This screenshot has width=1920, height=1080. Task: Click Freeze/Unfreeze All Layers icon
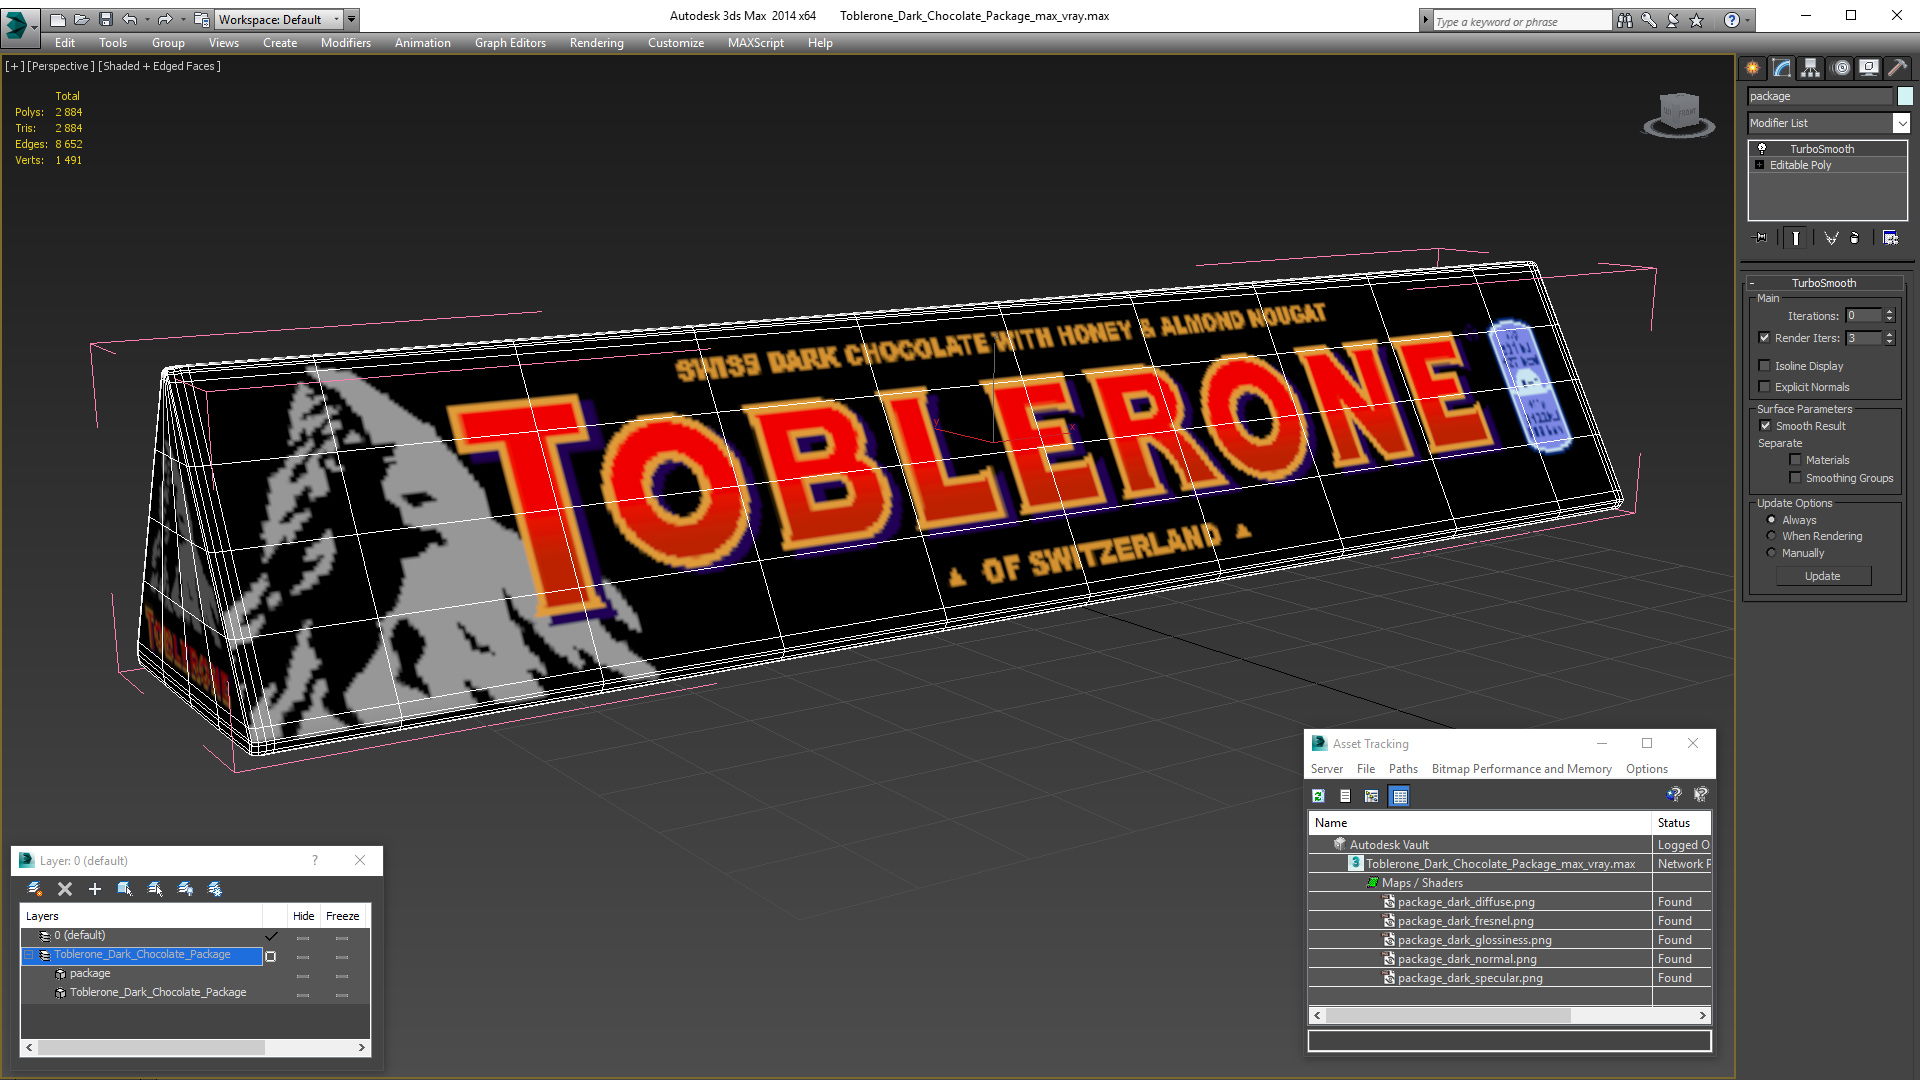(x=215, y=889)
